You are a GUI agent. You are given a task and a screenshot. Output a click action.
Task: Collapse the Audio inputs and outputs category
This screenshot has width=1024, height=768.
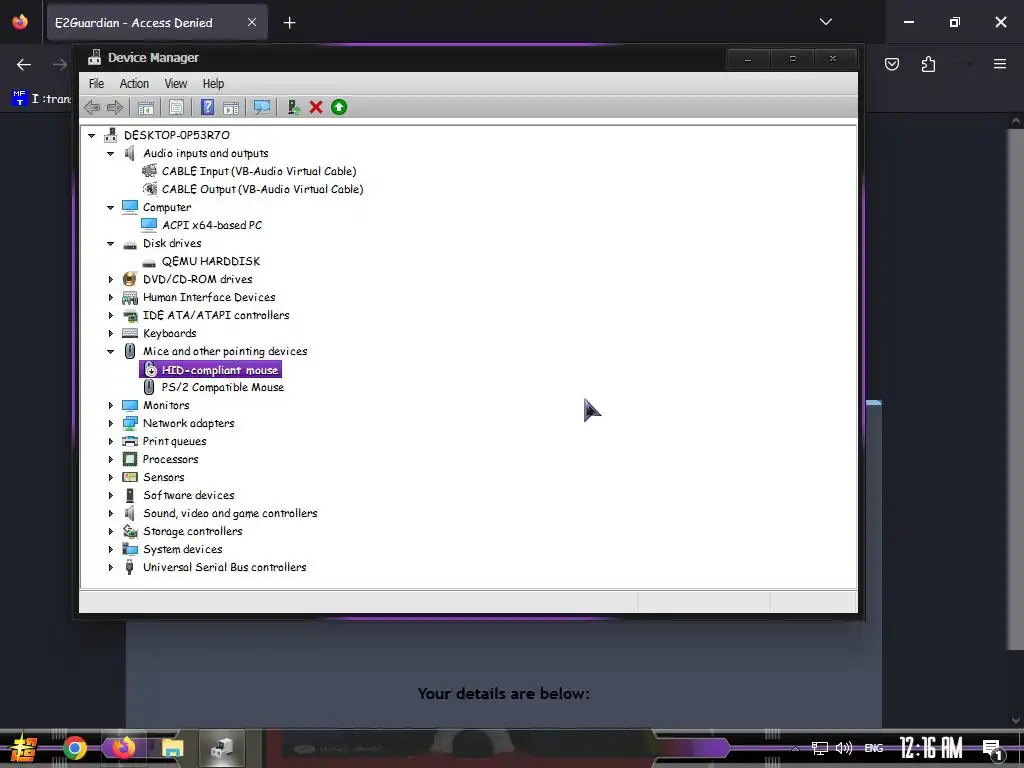(110, 153)
